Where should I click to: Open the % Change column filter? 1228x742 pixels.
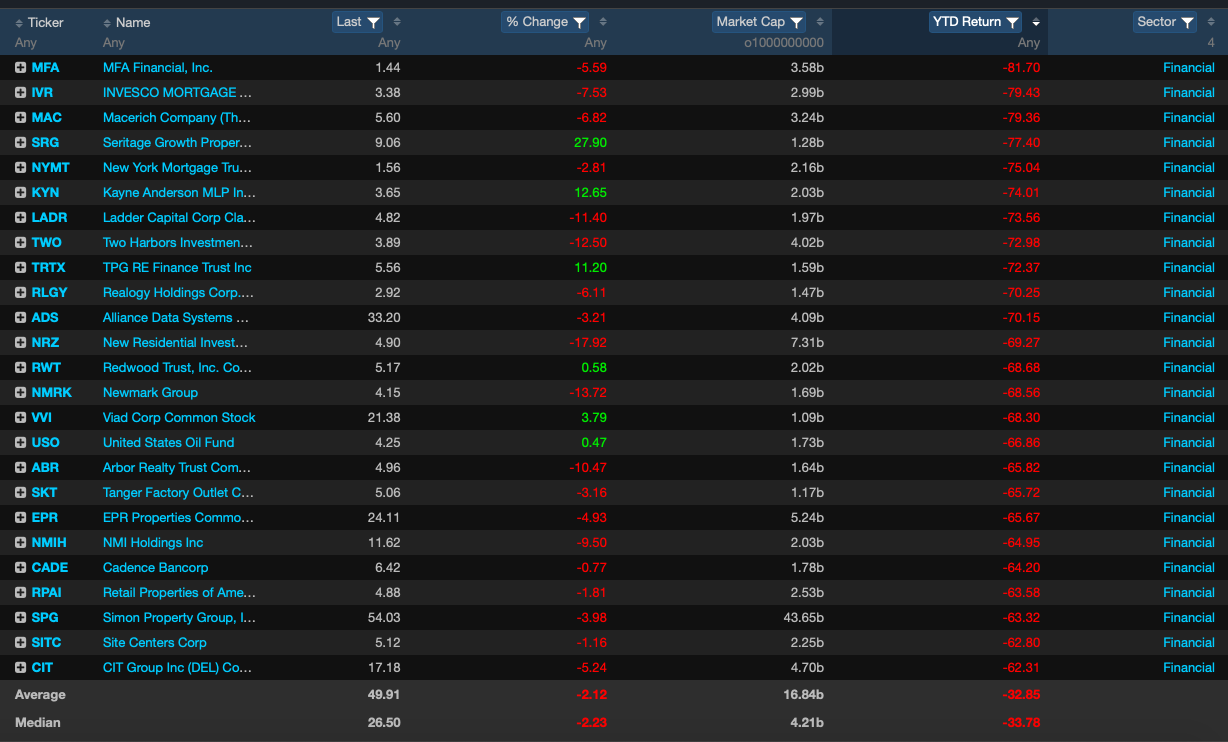(546, 22)
